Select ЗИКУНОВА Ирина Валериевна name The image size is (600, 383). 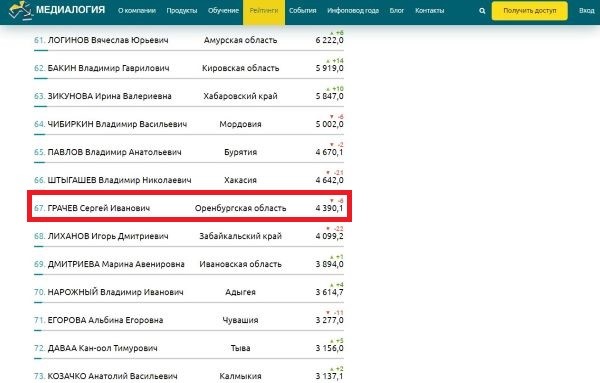pos(109,96)
